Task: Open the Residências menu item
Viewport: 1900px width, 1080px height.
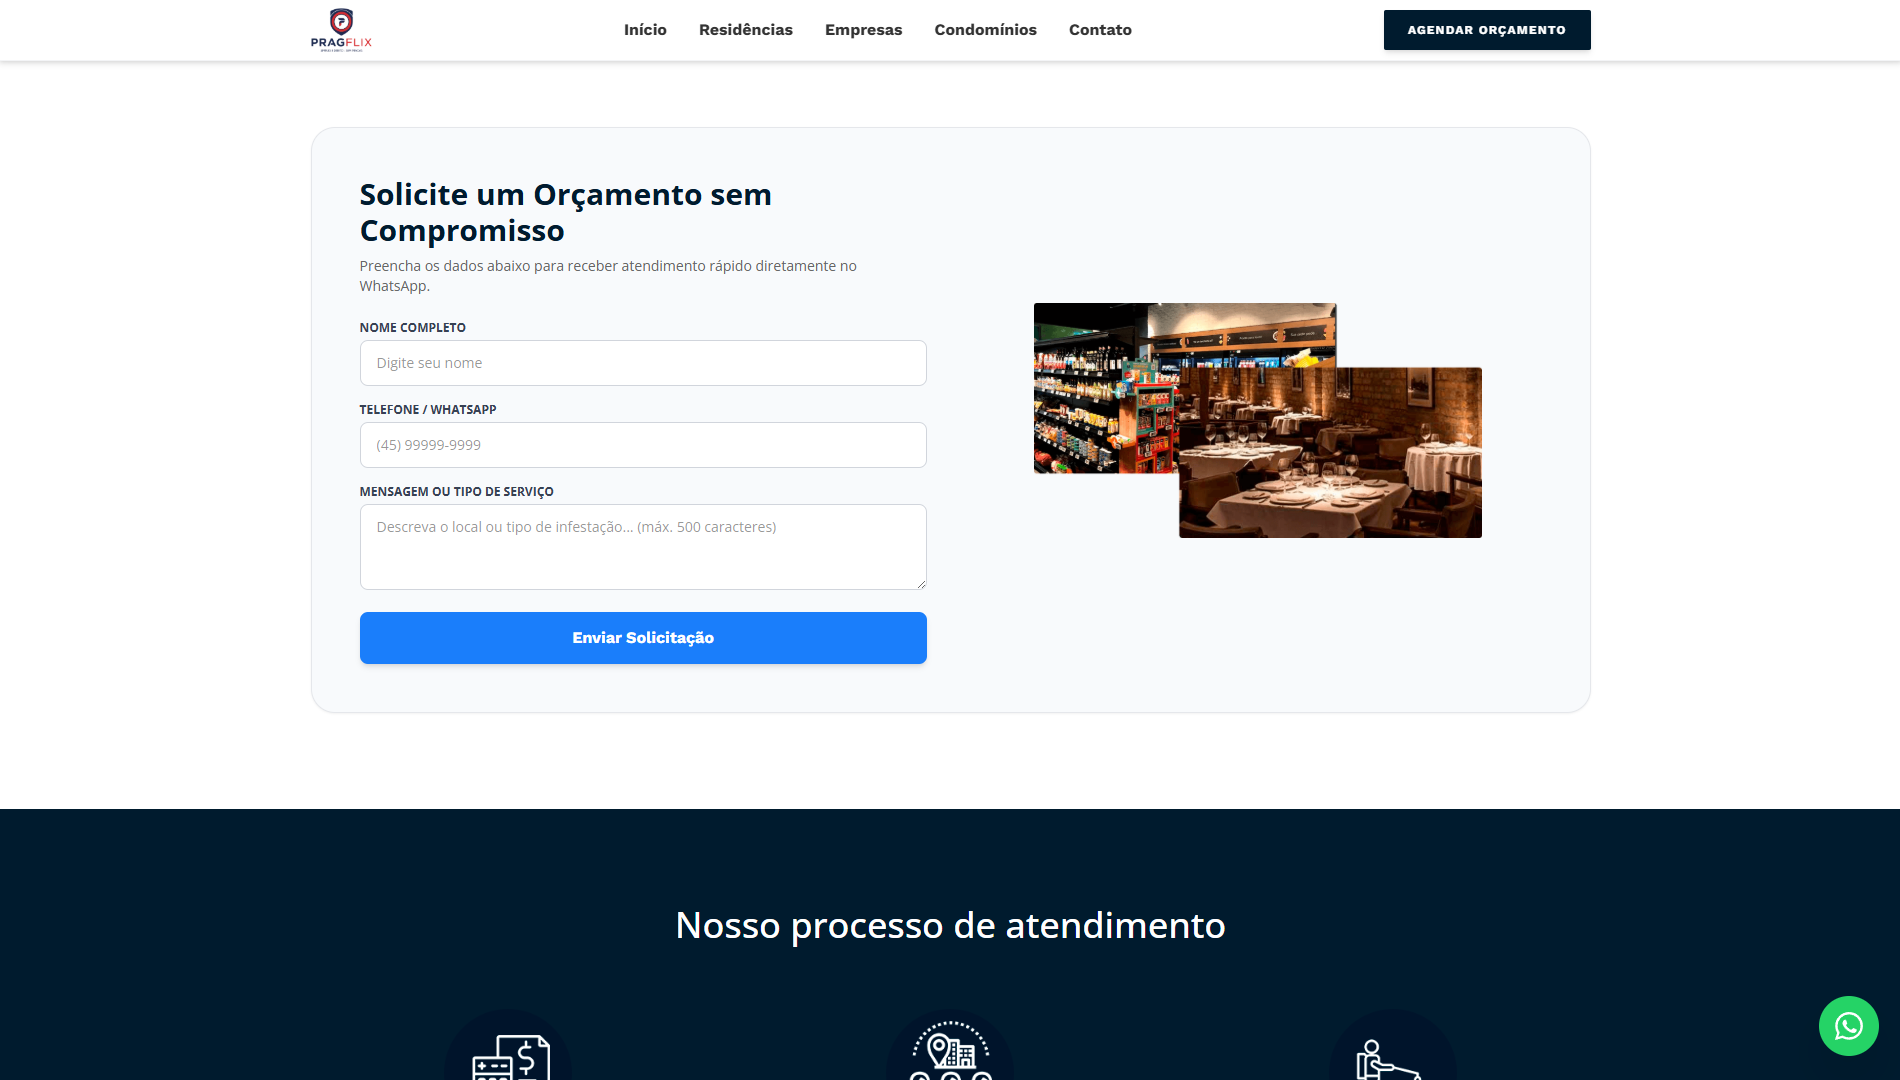Action: click(x=746, y=30)
